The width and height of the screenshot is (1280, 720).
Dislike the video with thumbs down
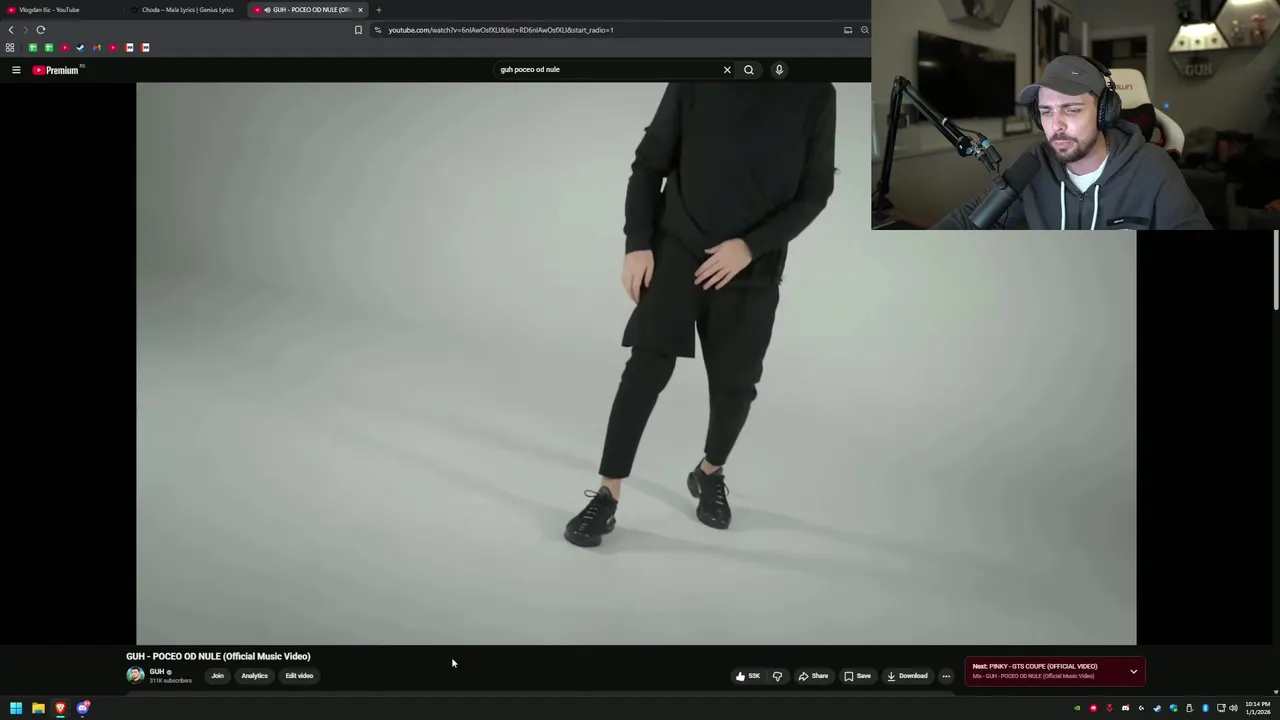tap(777, 676)
